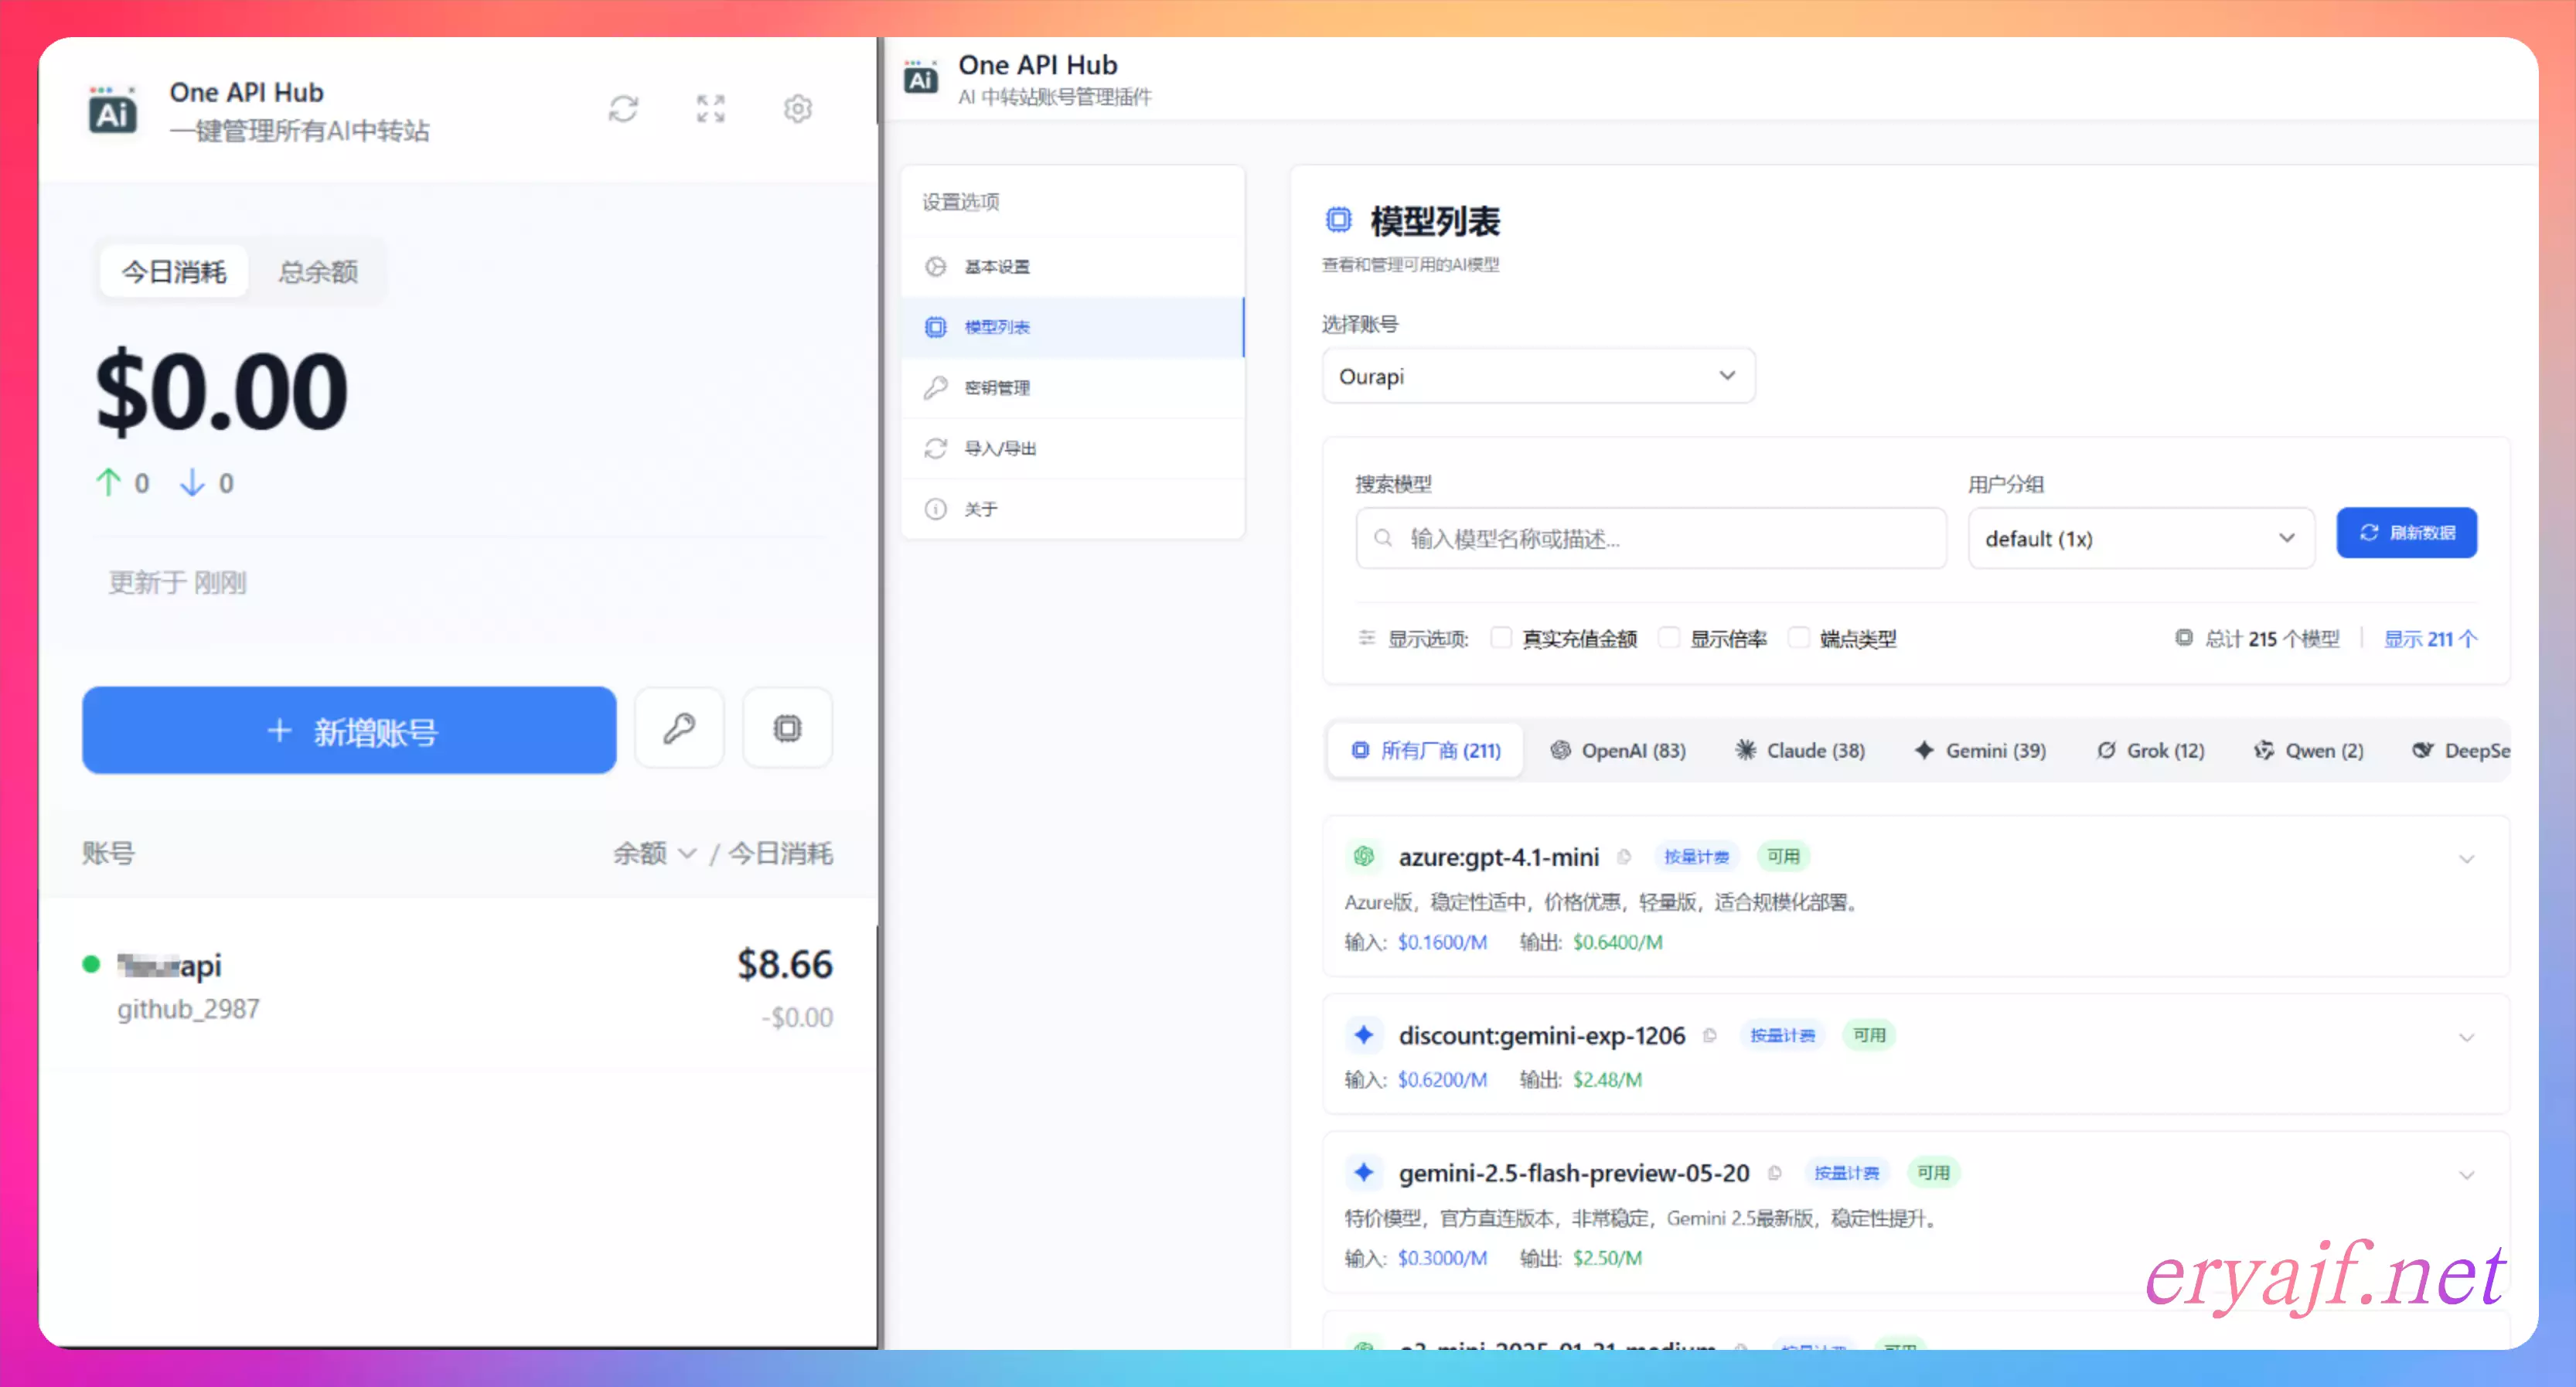The image size is (2576, 1387).
Task: Copy model name discount:gemini-exp-1206
Action: (x=1710, y=1035)
